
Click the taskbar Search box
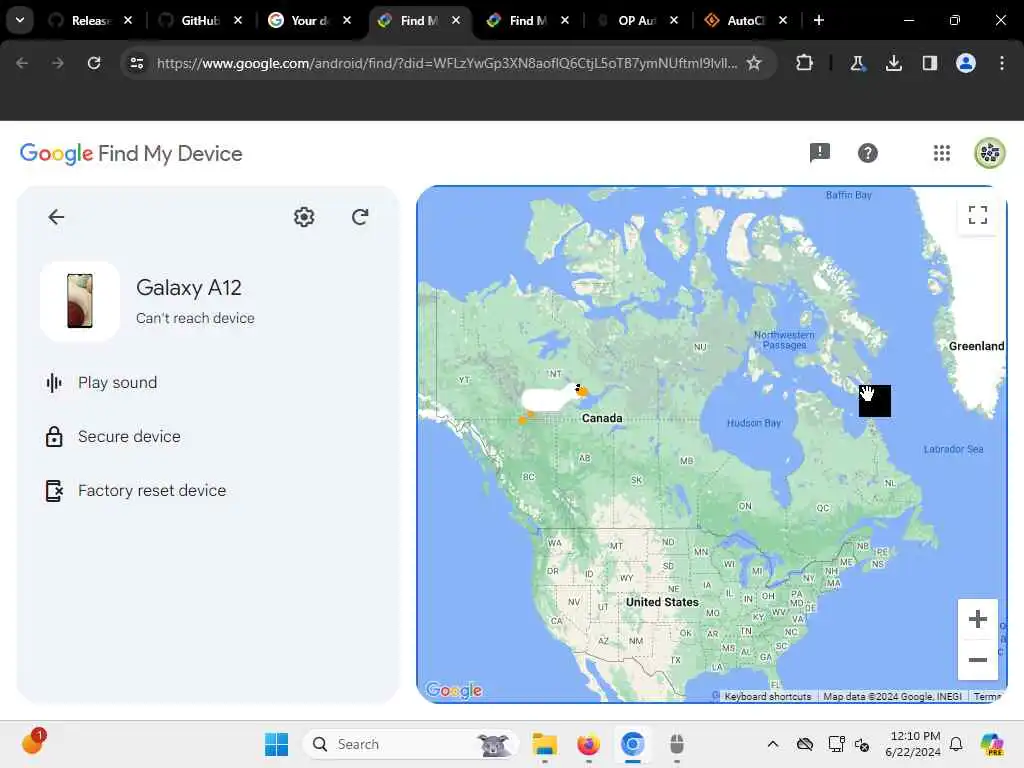[411, 744]
